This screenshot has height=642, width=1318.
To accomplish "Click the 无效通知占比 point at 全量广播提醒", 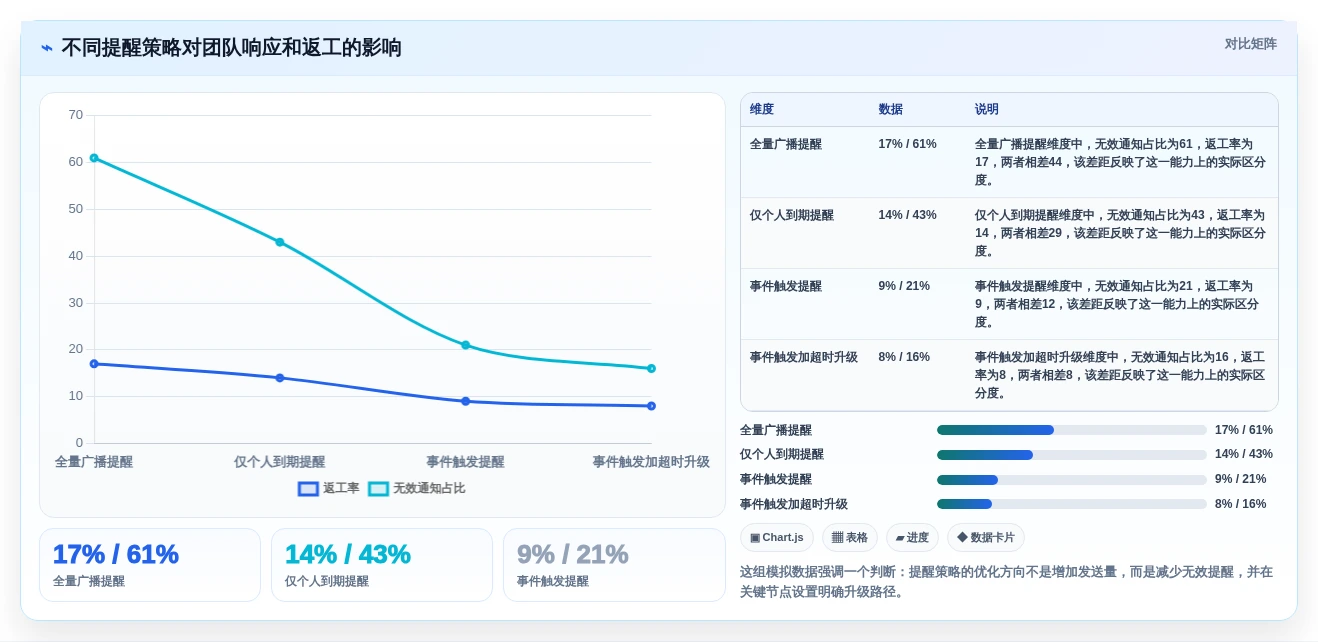I will (x=94, y=158).
